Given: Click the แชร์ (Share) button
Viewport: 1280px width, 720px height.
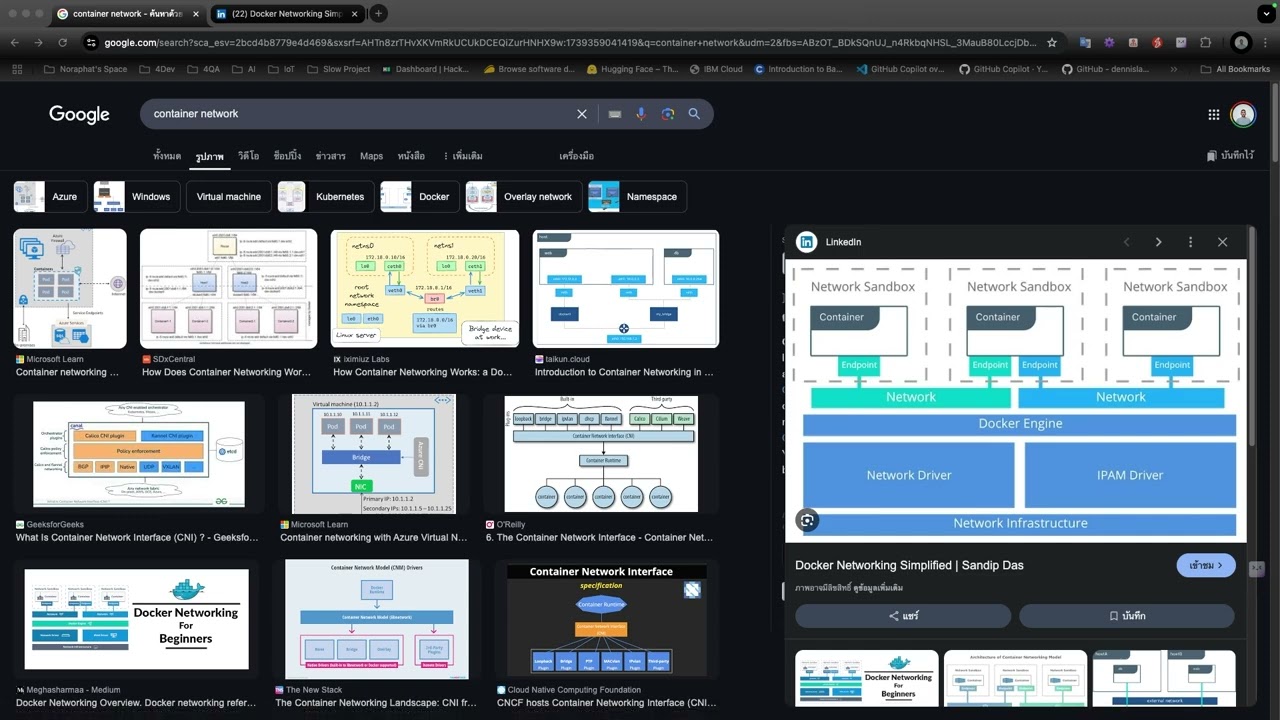Looking at the screenshot, I should 903,616.
